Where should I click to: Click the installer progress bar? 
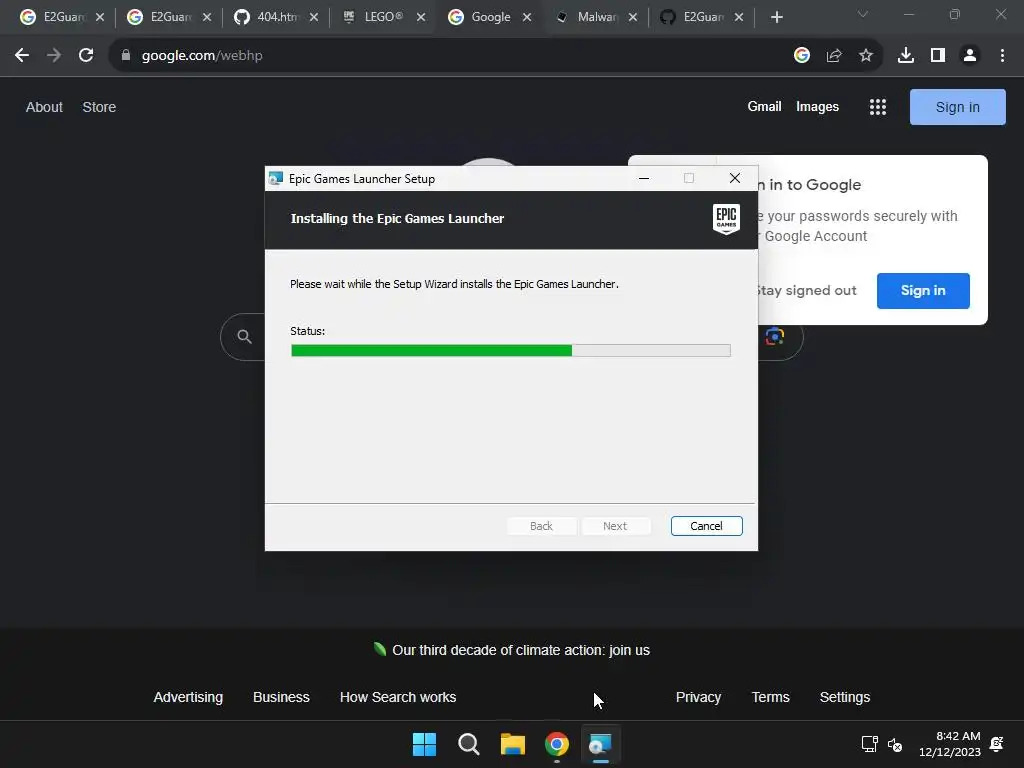(511, 351)
